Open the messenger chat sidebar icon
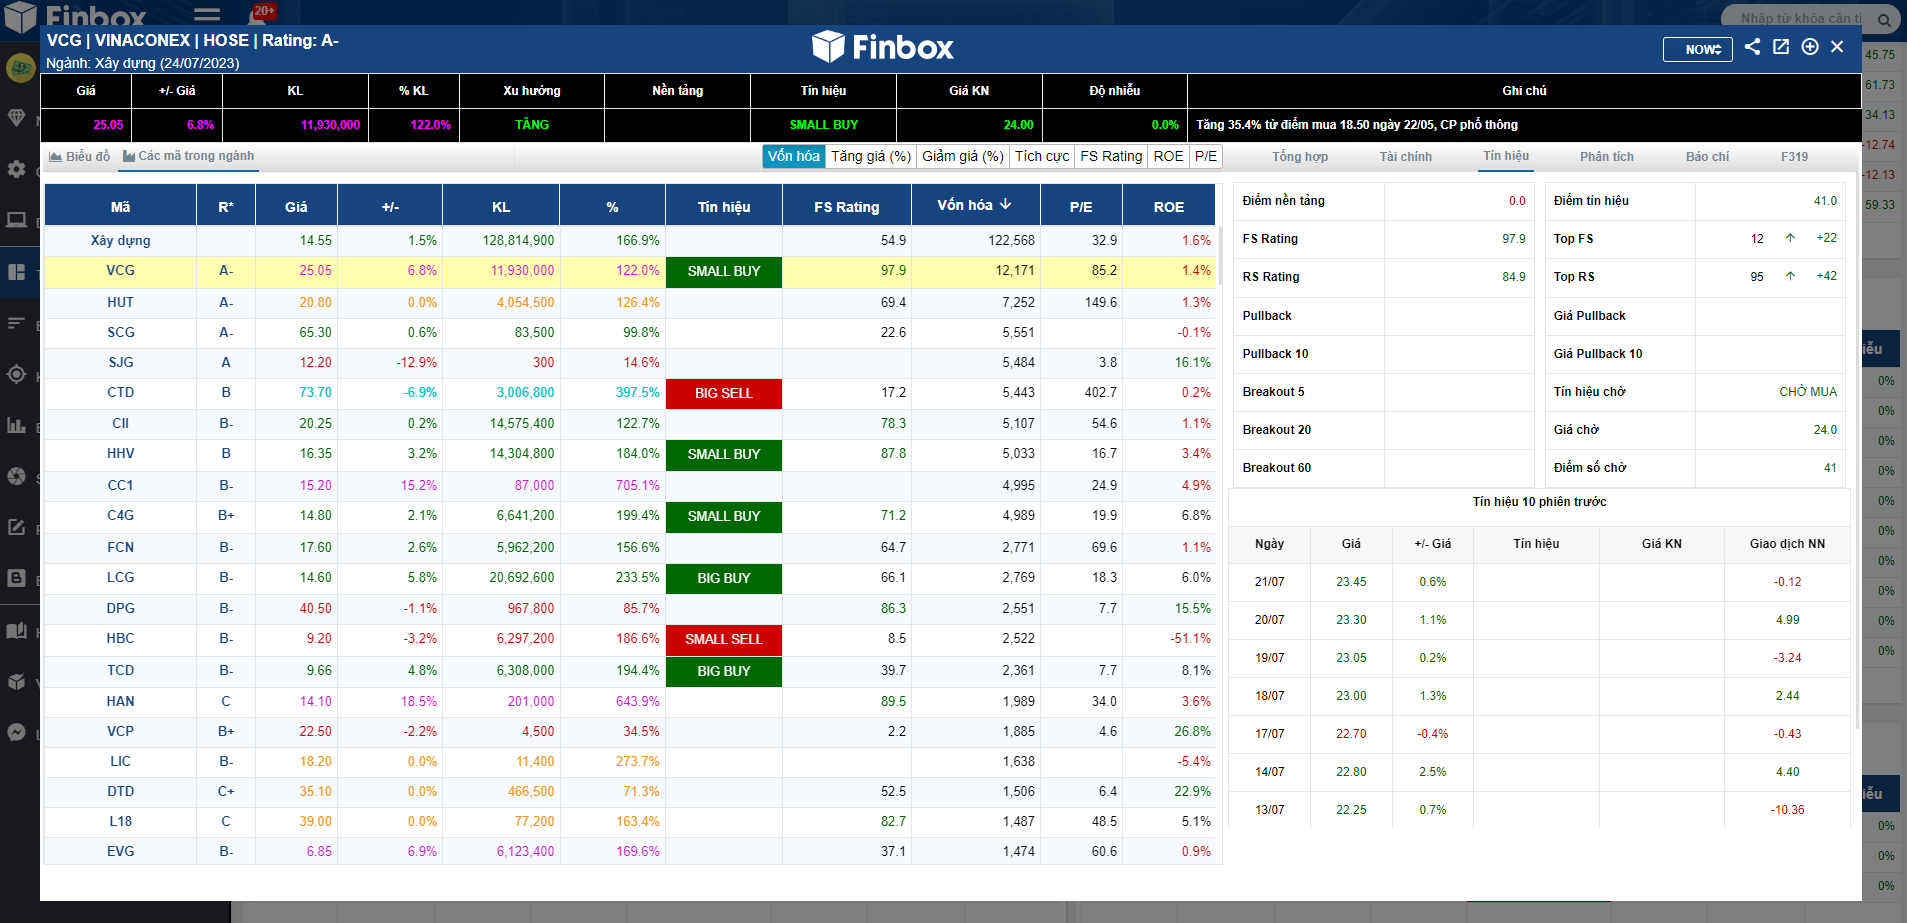 coord(17,732)
